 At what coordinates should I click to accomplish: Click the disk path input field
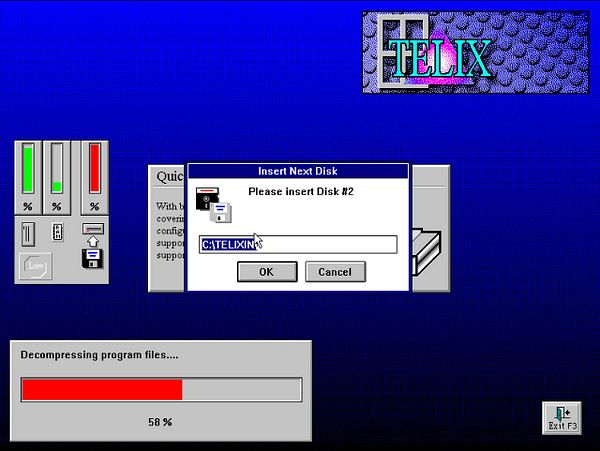298,244
